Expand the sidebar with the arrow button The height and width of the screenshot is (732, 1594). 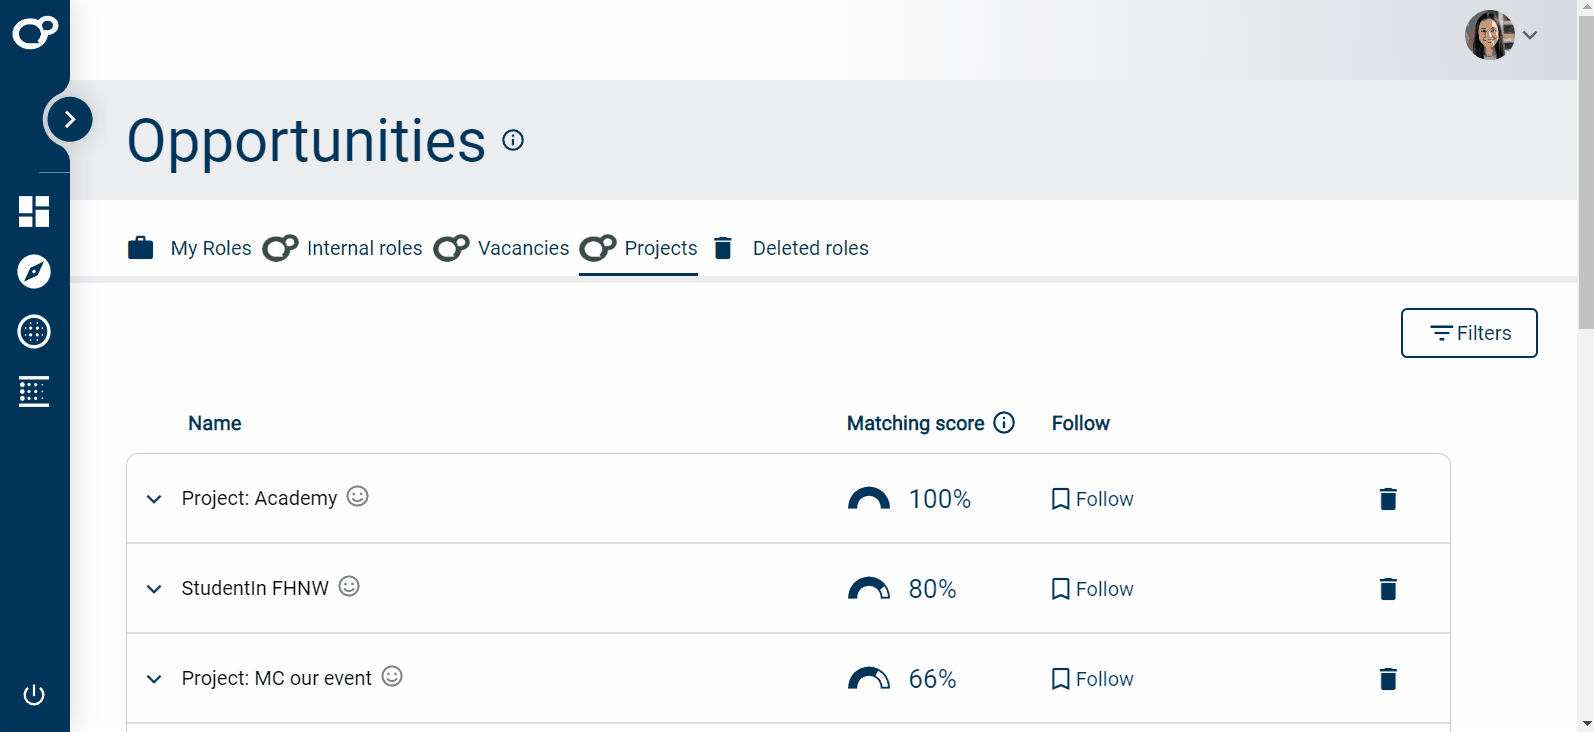[x=70, y=120]
